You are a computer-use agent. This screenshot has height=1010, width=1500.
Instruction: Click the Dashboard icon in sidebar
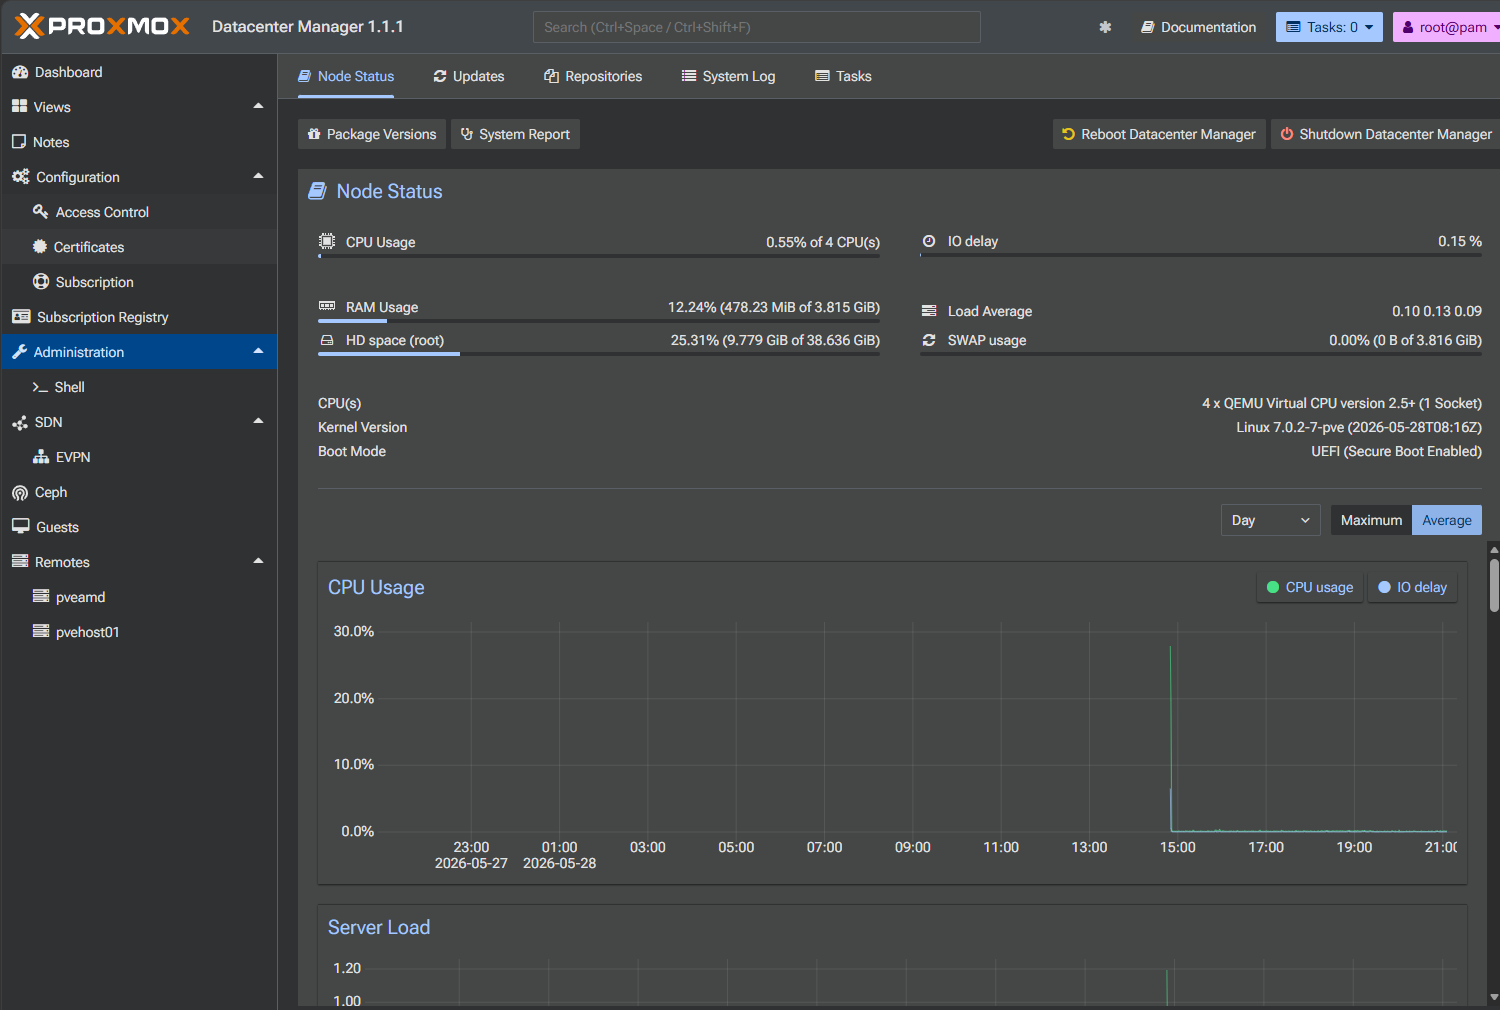(x=19, y=72)
